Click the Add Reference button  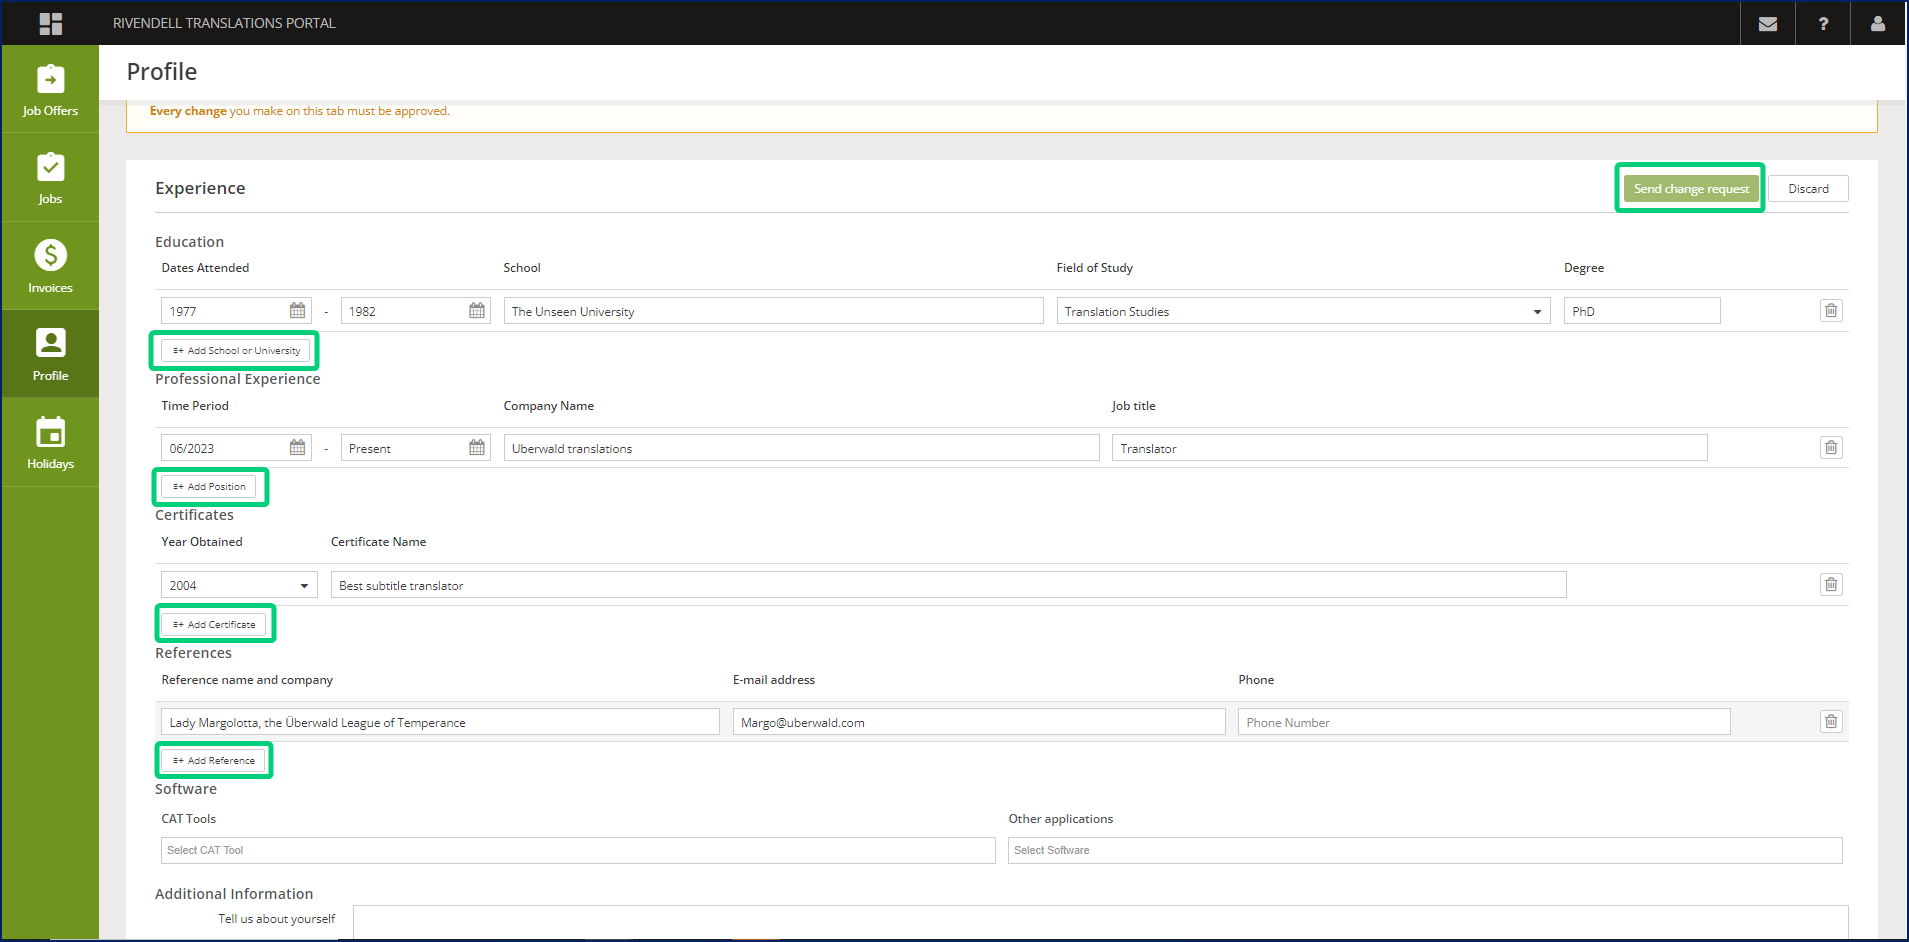pyautogui.click(x=213, y=761)
